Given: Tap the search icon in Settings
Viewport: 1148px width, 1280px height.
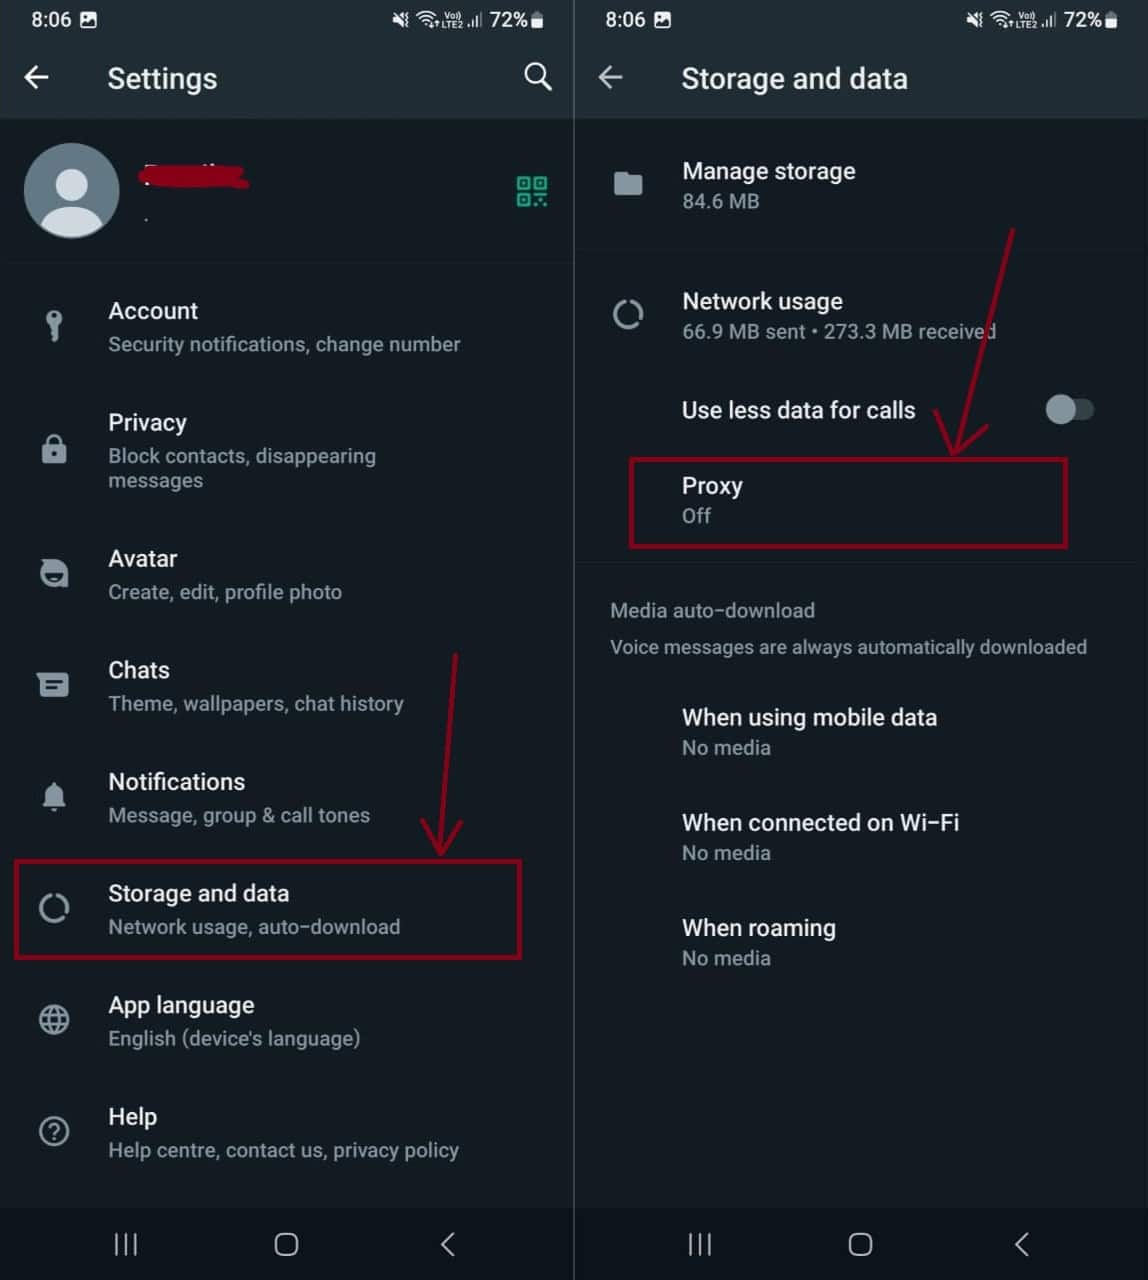Looking at the screenshot, I should [537, 77].
